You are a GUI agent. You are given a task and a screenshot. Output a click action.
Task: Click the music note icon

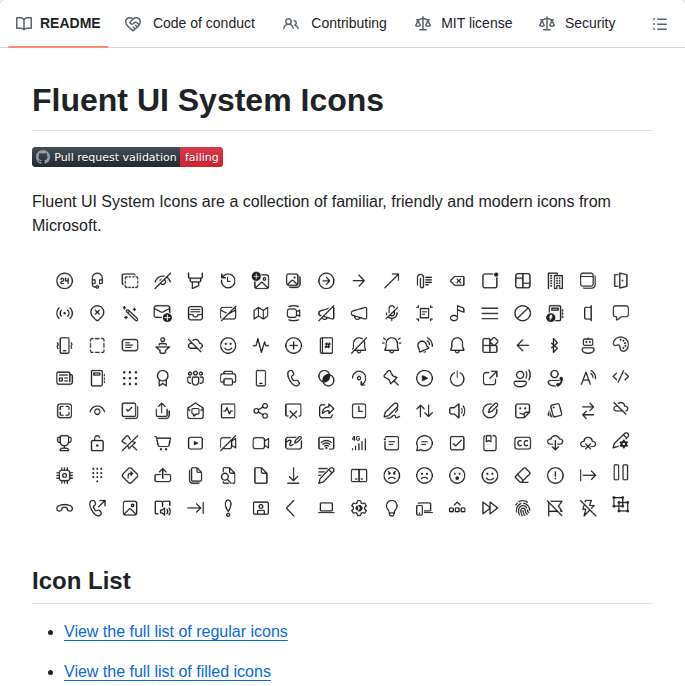[457, 313]
